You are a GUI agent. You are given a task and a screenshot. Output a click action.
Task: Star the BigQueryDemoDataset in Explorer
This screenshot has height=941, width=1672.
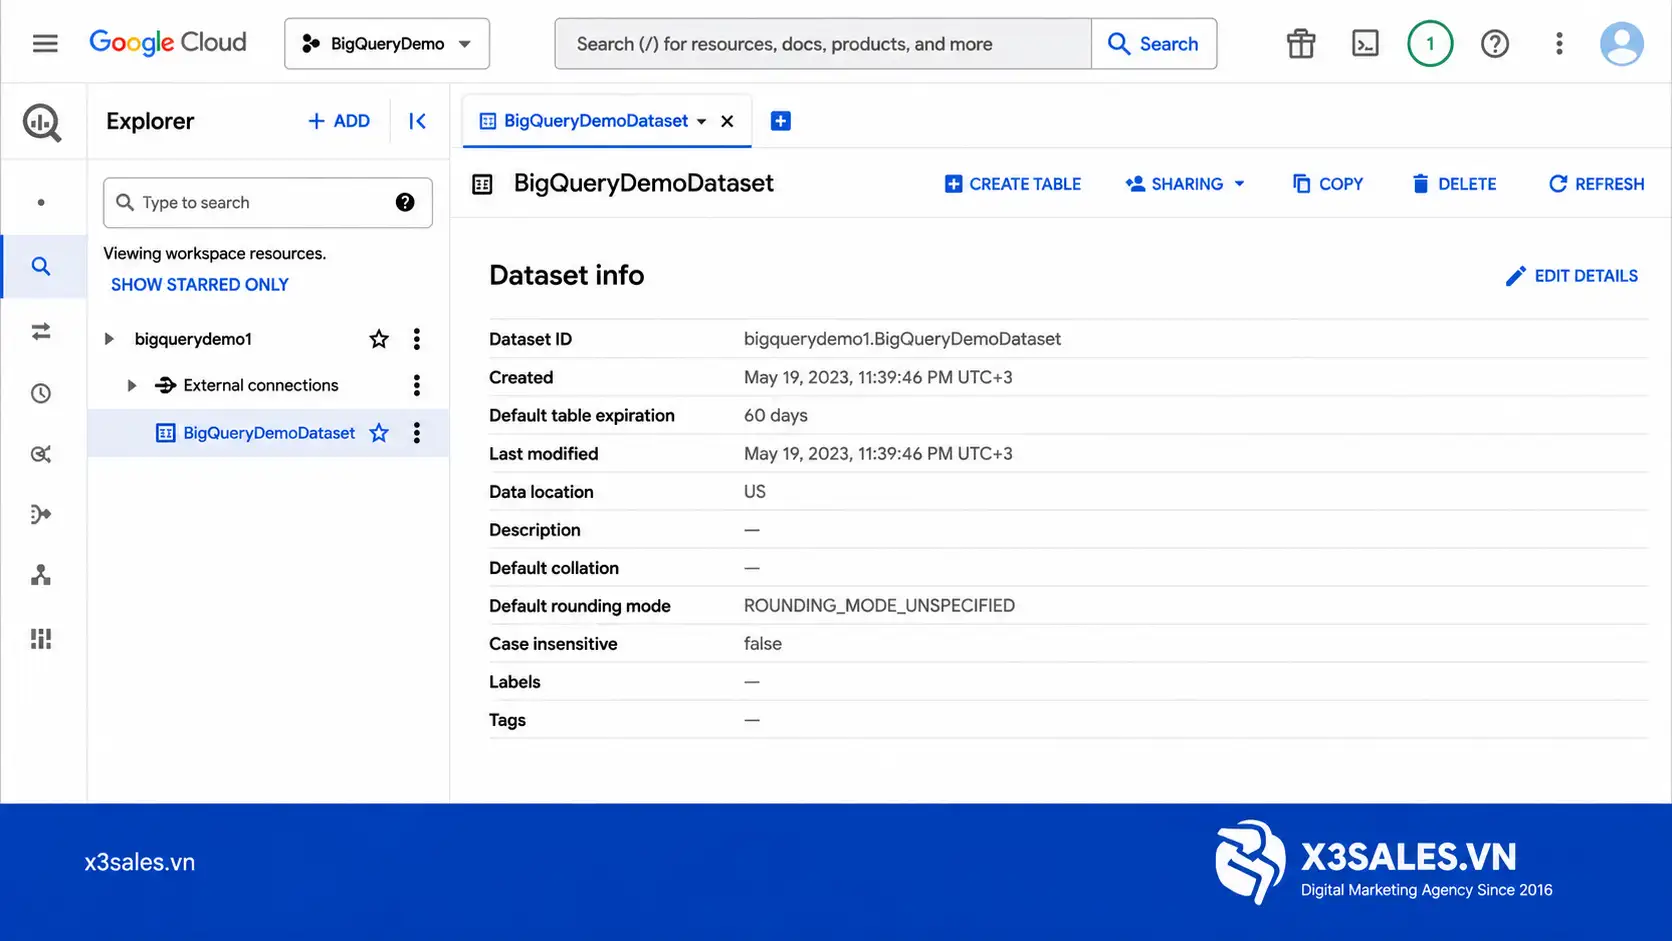point(379,433)
